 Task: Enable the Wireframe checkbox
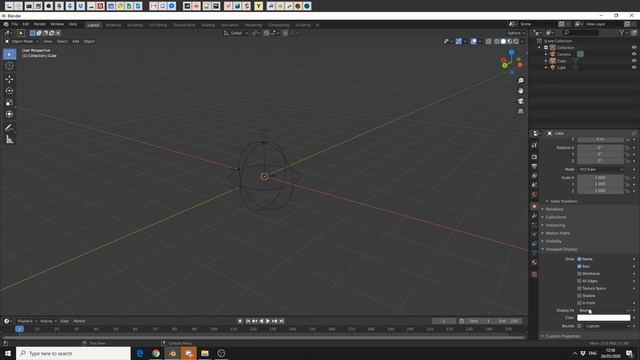[x=579, y=274]
